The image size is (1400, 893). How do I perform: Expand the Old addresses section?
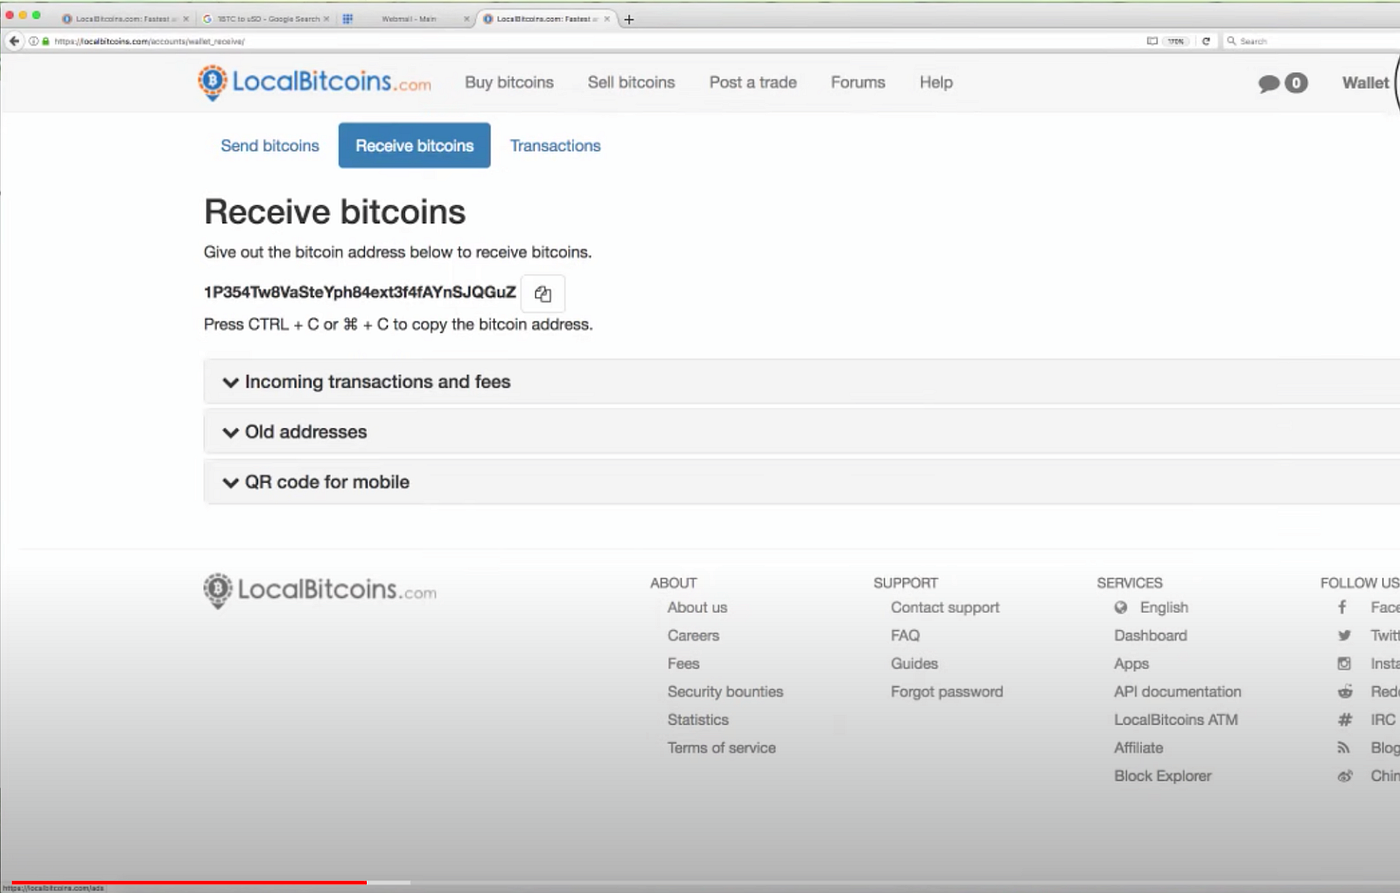[x=802, y=432]
